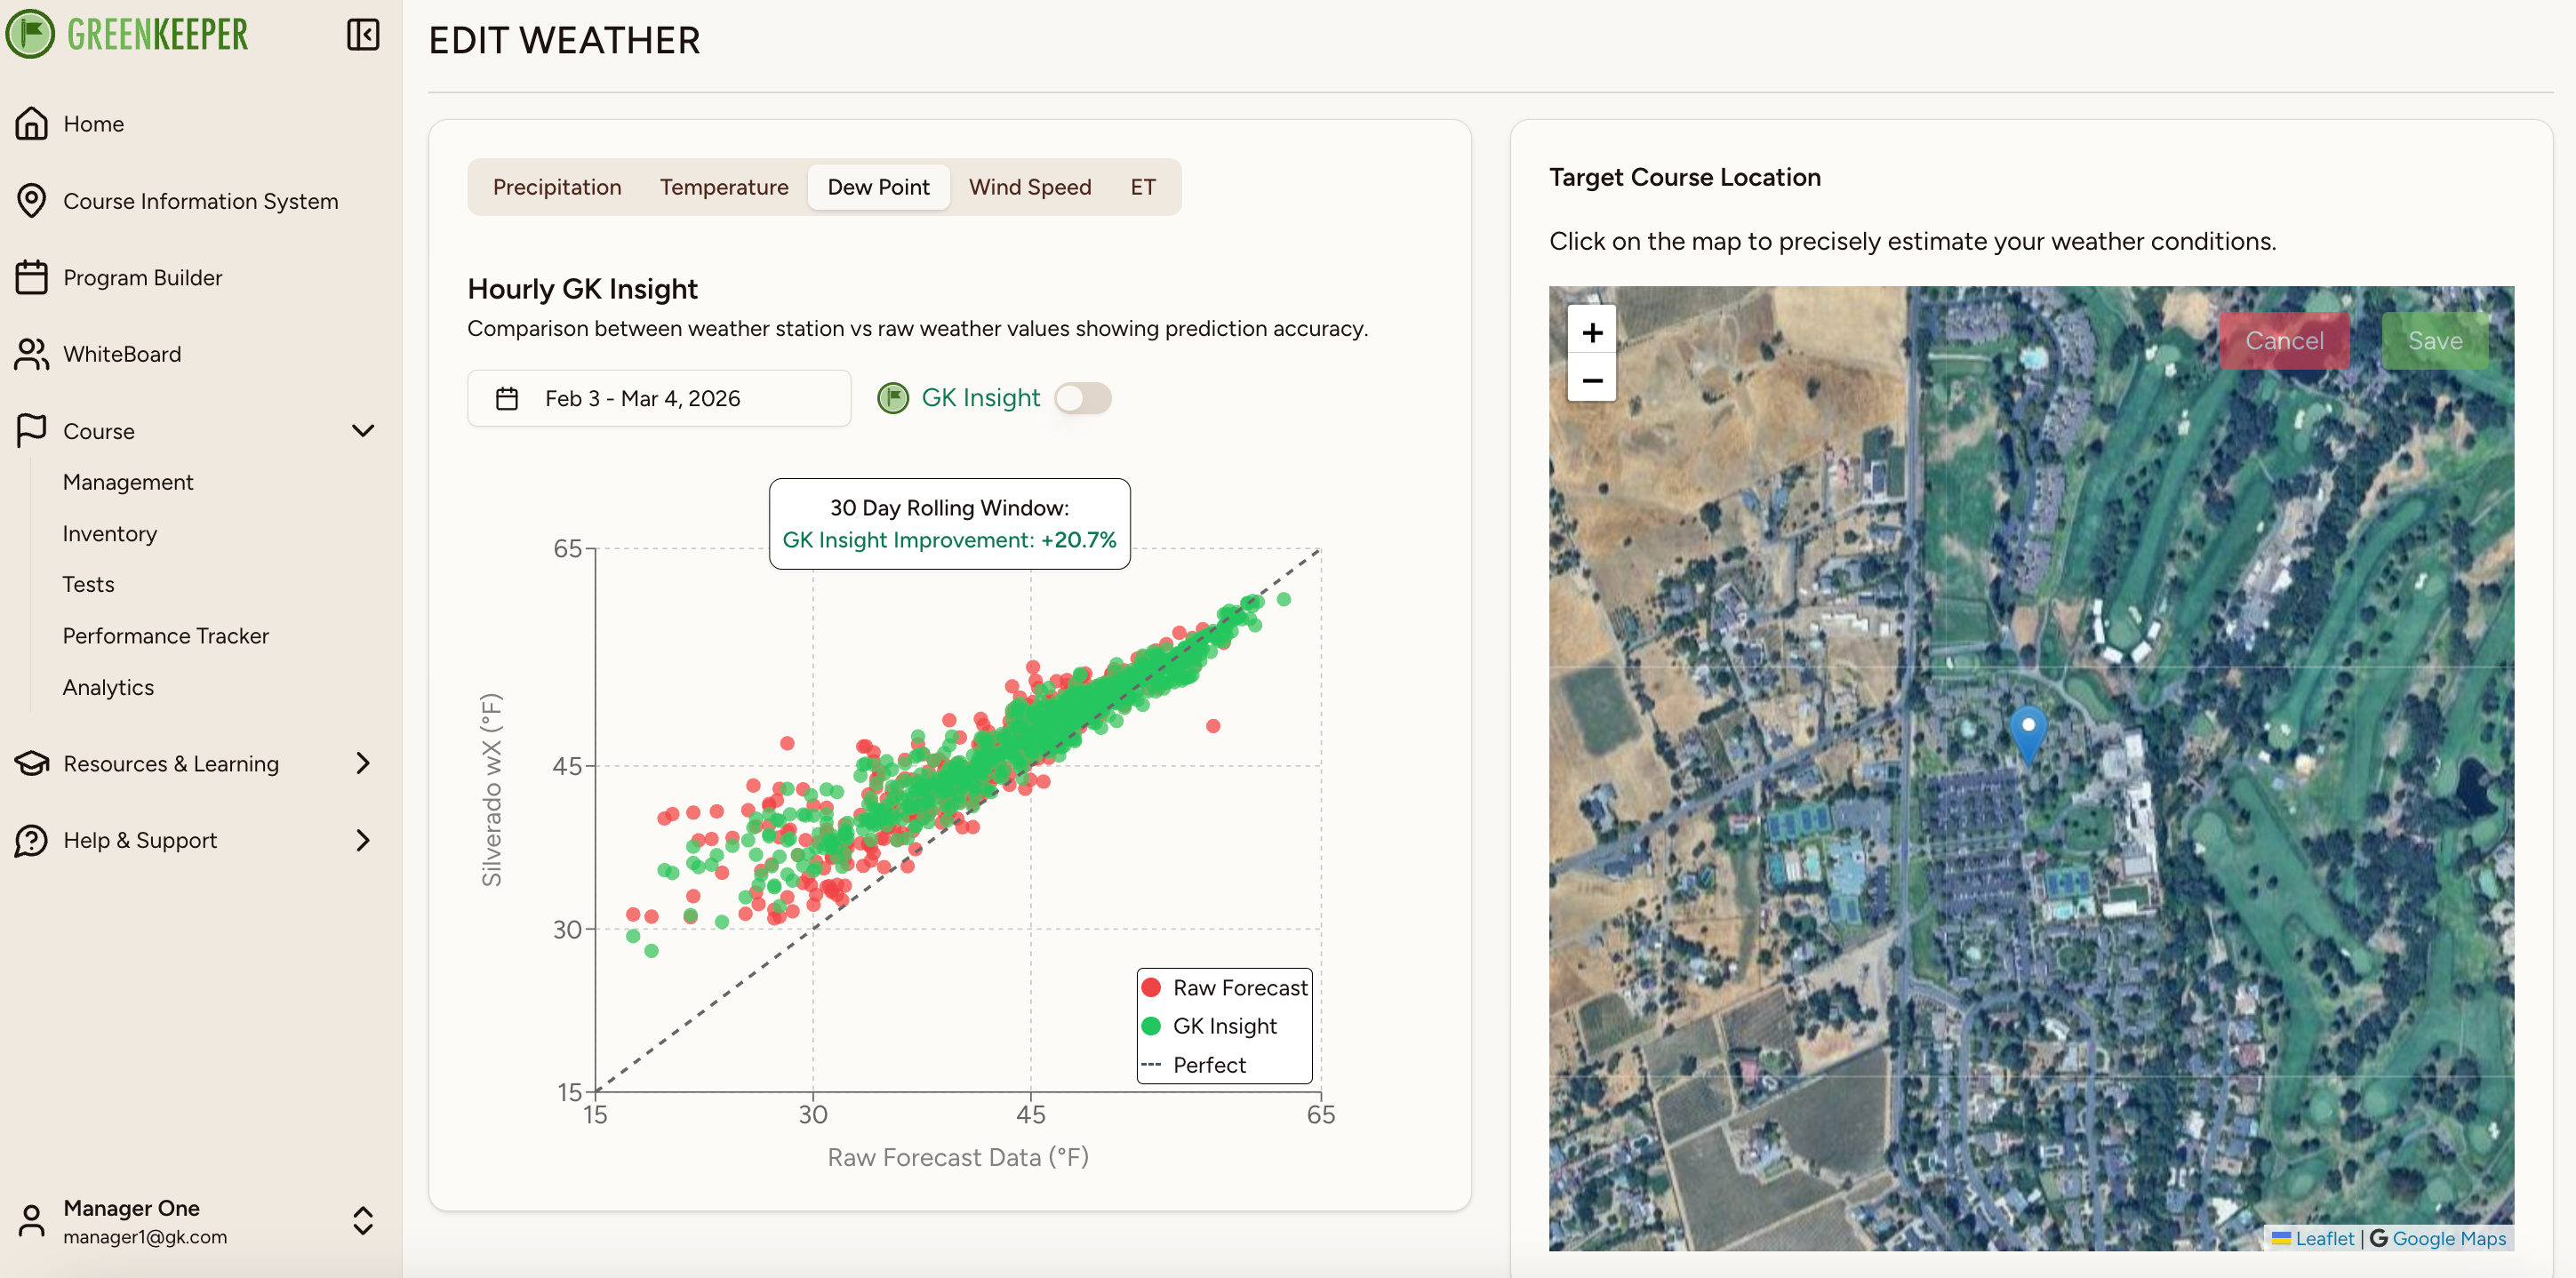Toggle the GK Insight switch

[1082, 398]
